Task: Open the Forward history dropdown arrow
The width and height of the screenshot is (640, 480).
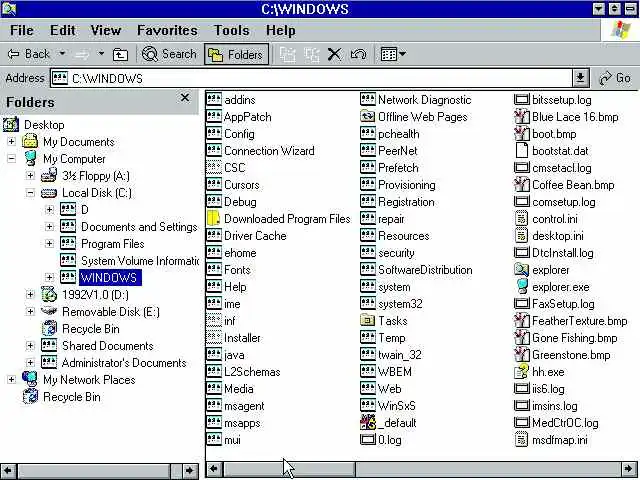Action: [x=101, y=53]
